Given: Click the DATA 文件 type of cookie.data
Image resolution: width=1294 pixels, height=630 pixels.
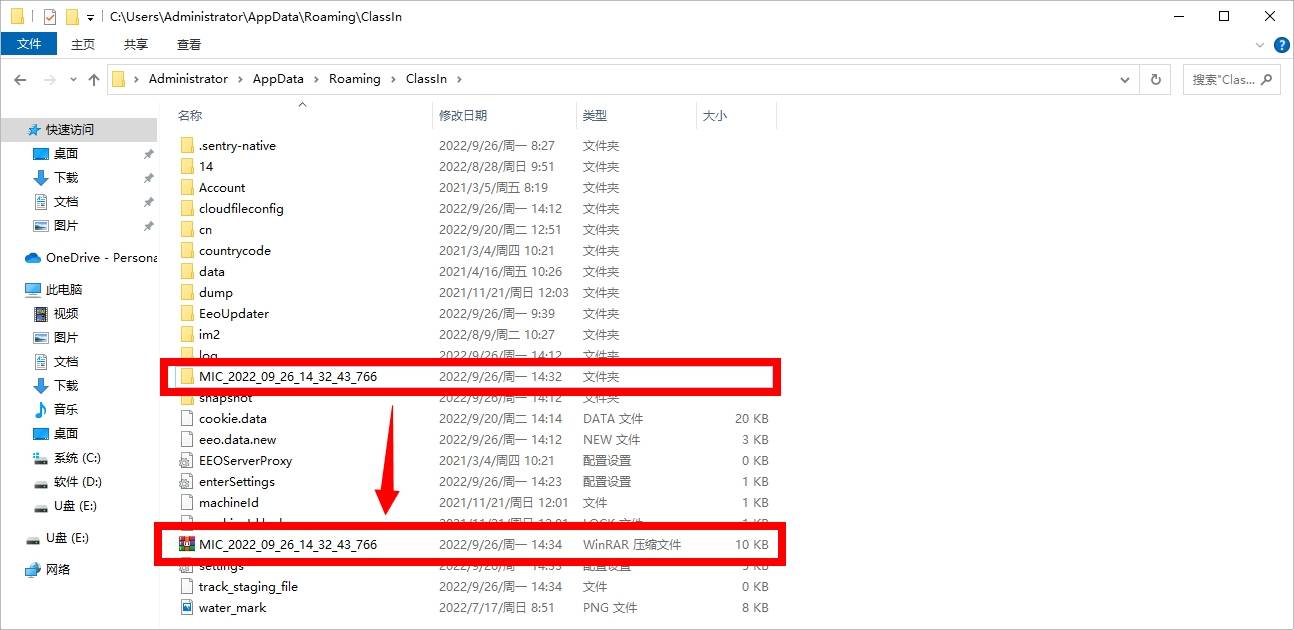Looking at the screenshot, I should [613, 418].
